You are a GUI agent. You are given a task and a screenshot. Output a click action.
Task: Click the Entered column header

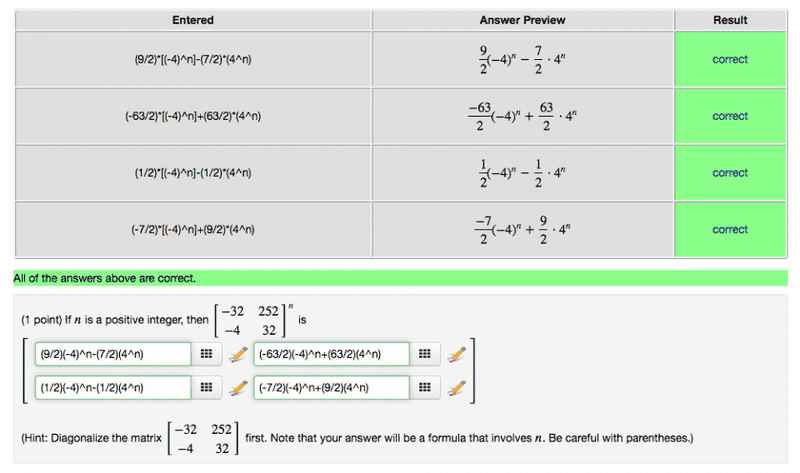pos(193,20)
